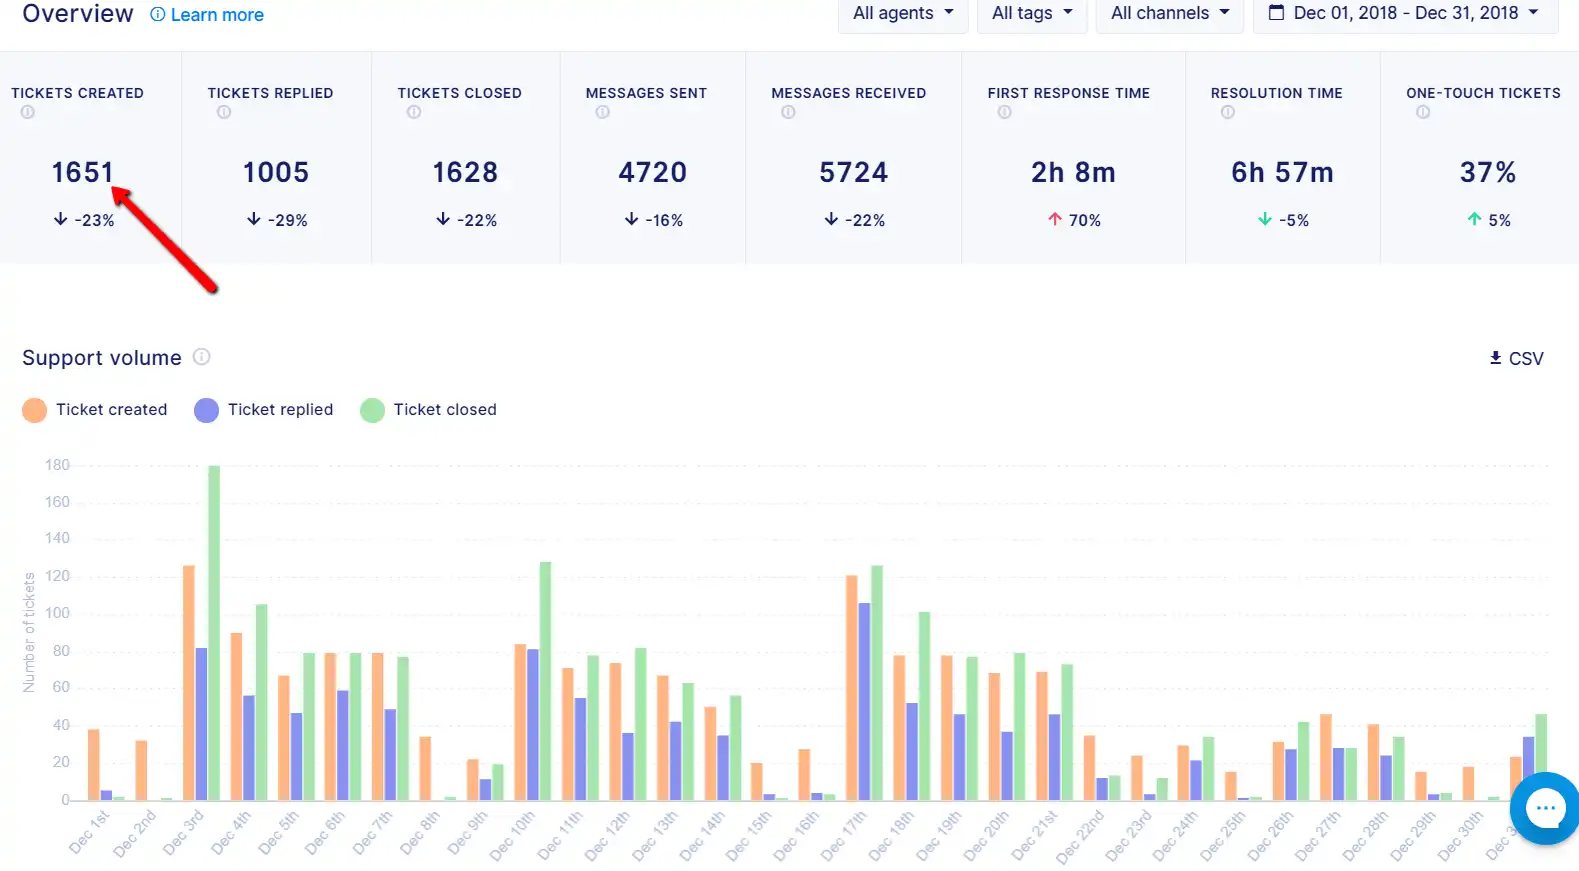This screenshot has height=871, width=1579.
Task: Click the FIRST RESPONSE TIME card label
Action: [x=1069, y=93]
